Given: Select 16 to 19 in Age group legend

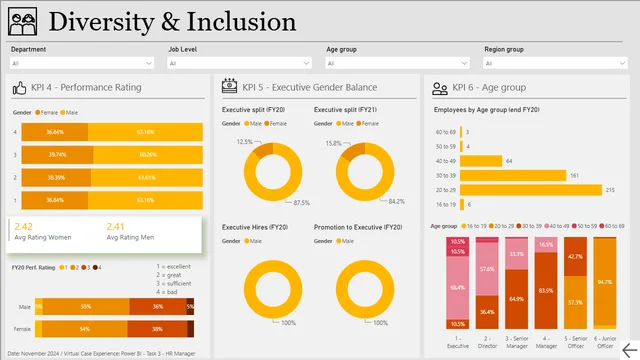Looking at the screenshot, I should click(474, 226).
